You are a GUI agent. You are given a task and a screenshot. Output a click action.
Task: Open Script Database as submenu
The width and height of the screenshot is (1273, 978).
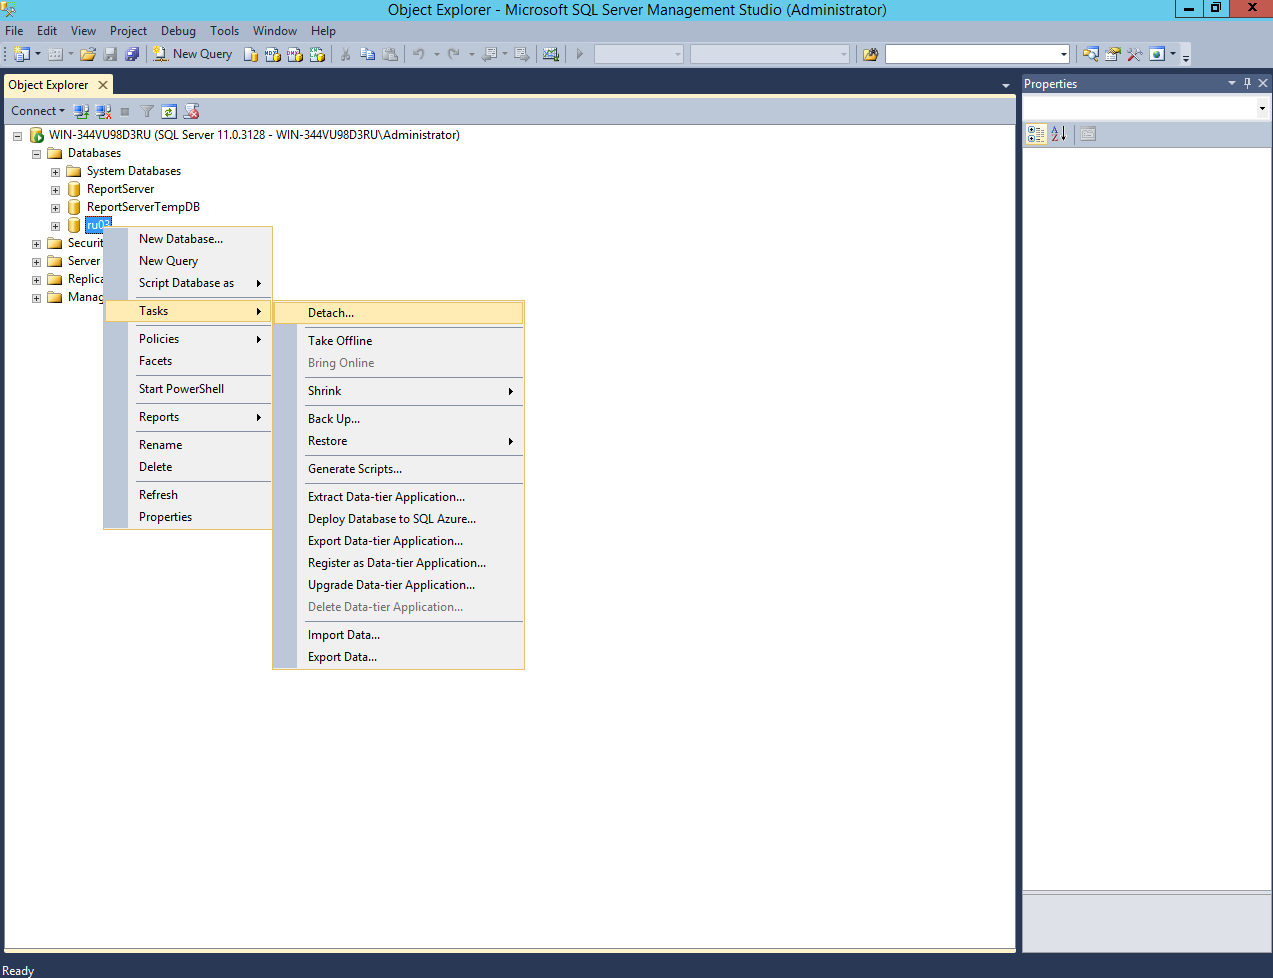(188, 283)
